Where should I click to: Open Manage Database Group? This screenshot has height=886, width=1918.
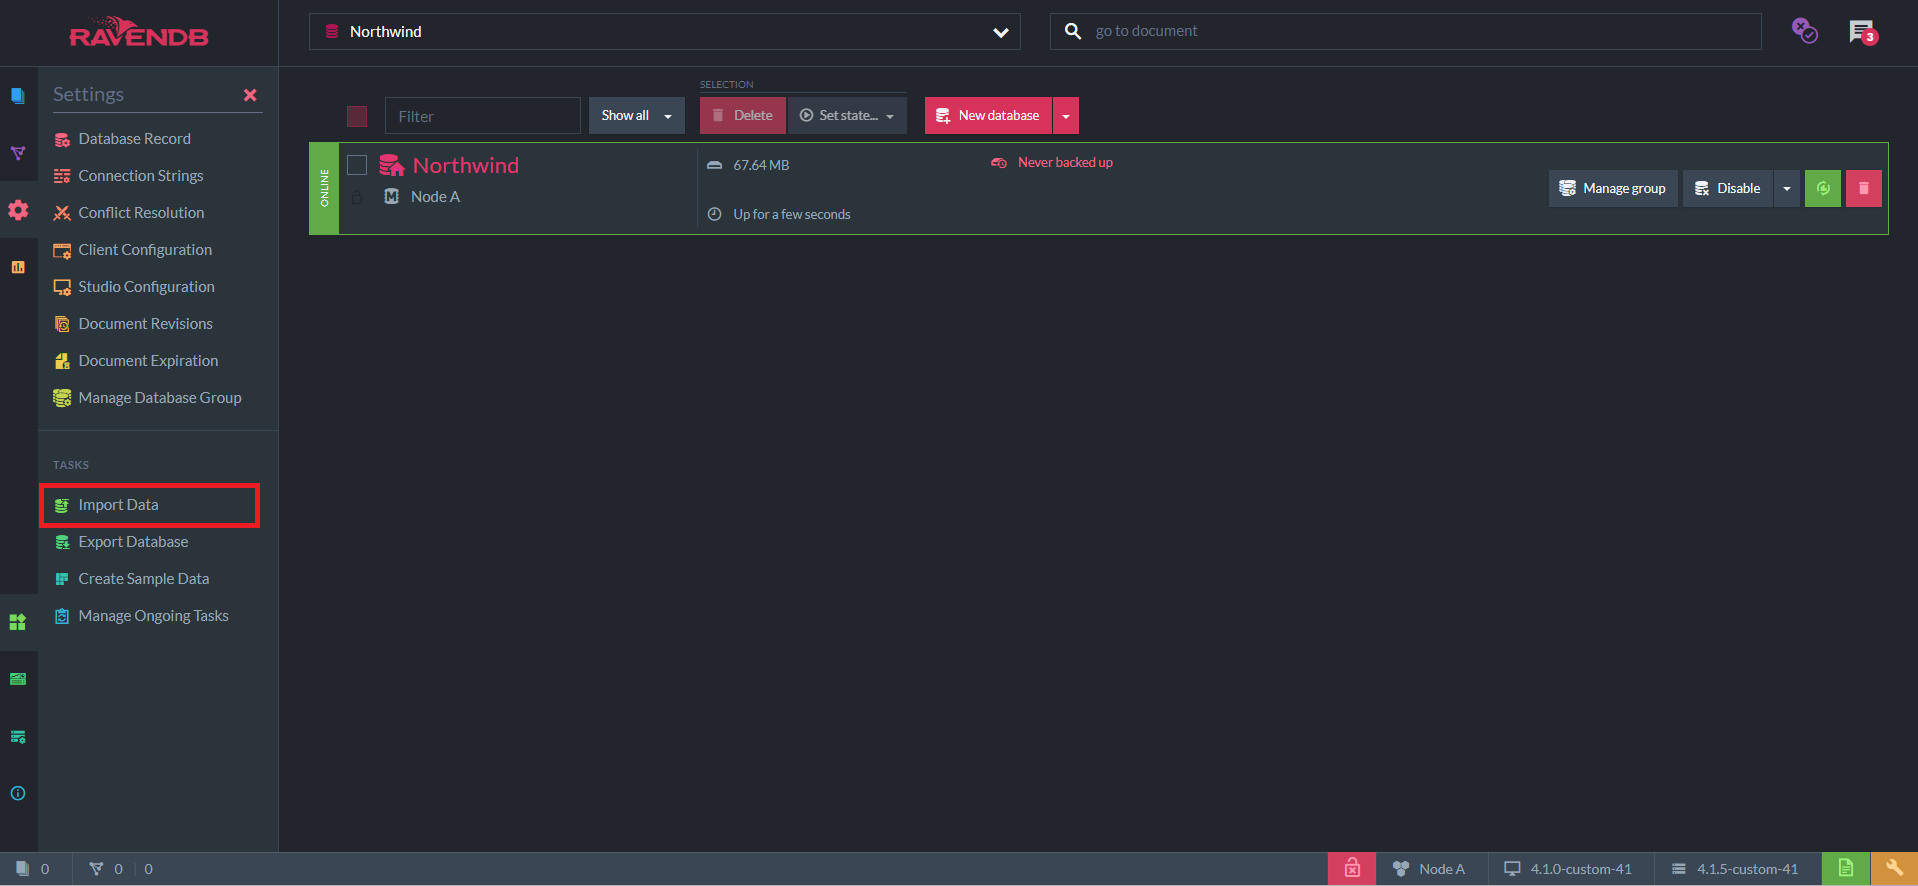point(160,398)
